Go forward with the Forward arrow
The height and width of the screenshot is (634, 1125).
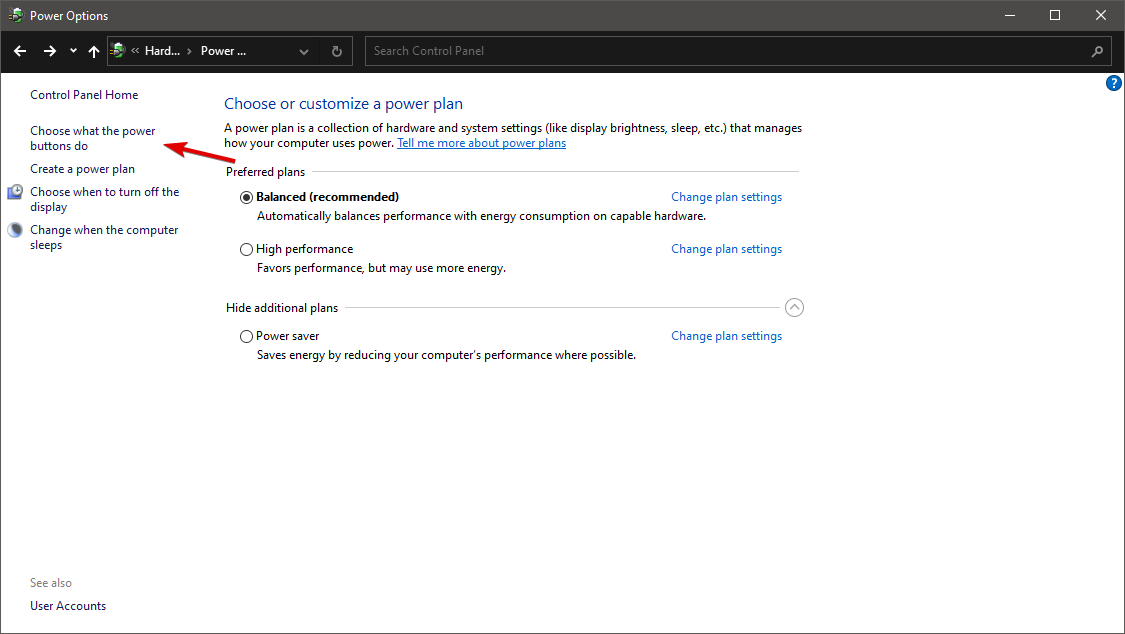click(x=50, y=51)
